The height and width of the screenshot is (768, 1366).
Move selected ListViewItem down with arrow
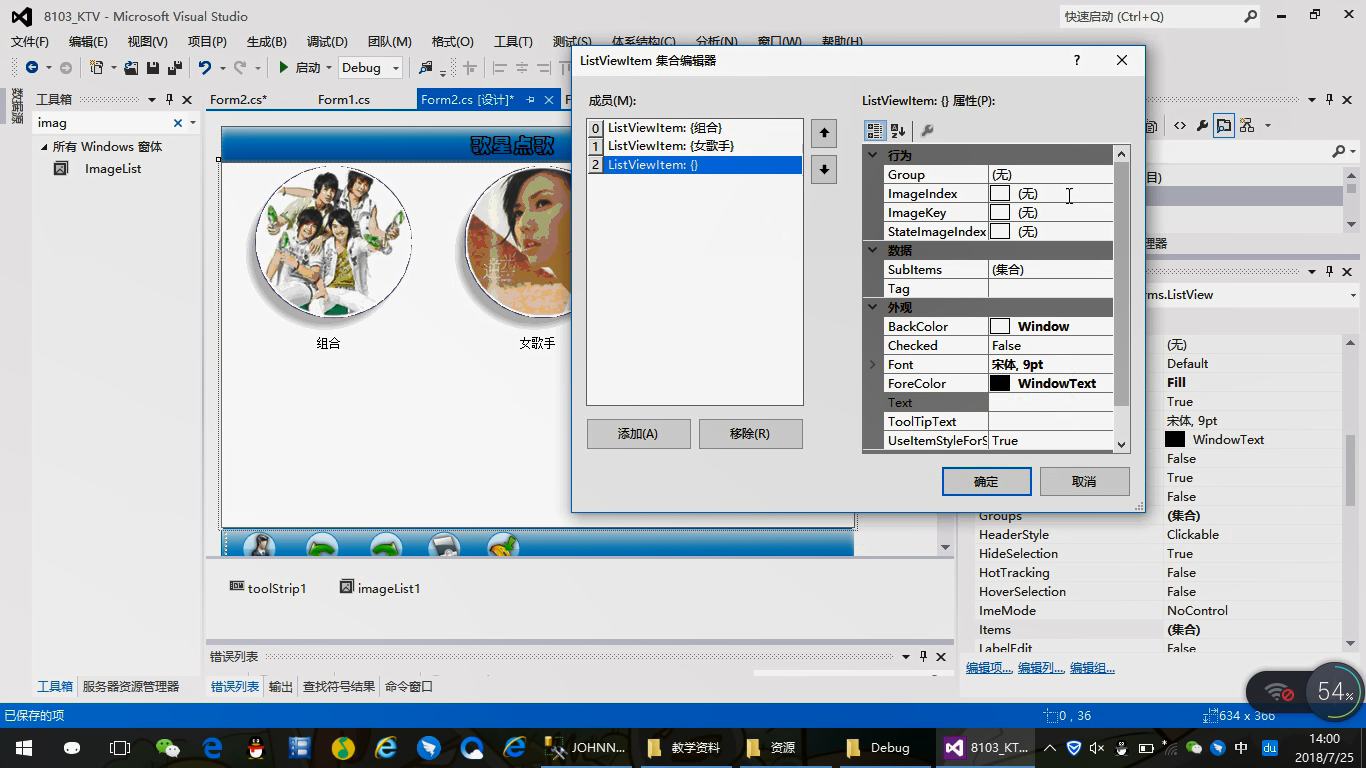823,169
